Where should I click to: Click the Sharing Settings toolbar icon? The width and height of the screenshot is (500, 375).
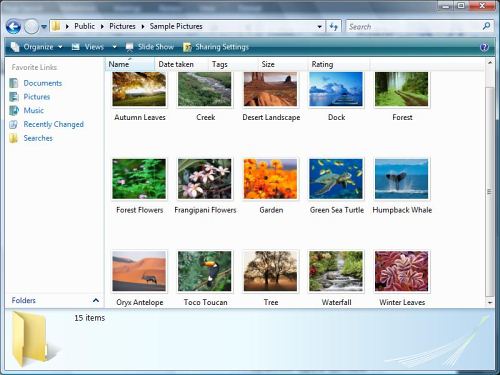point(187,47)
